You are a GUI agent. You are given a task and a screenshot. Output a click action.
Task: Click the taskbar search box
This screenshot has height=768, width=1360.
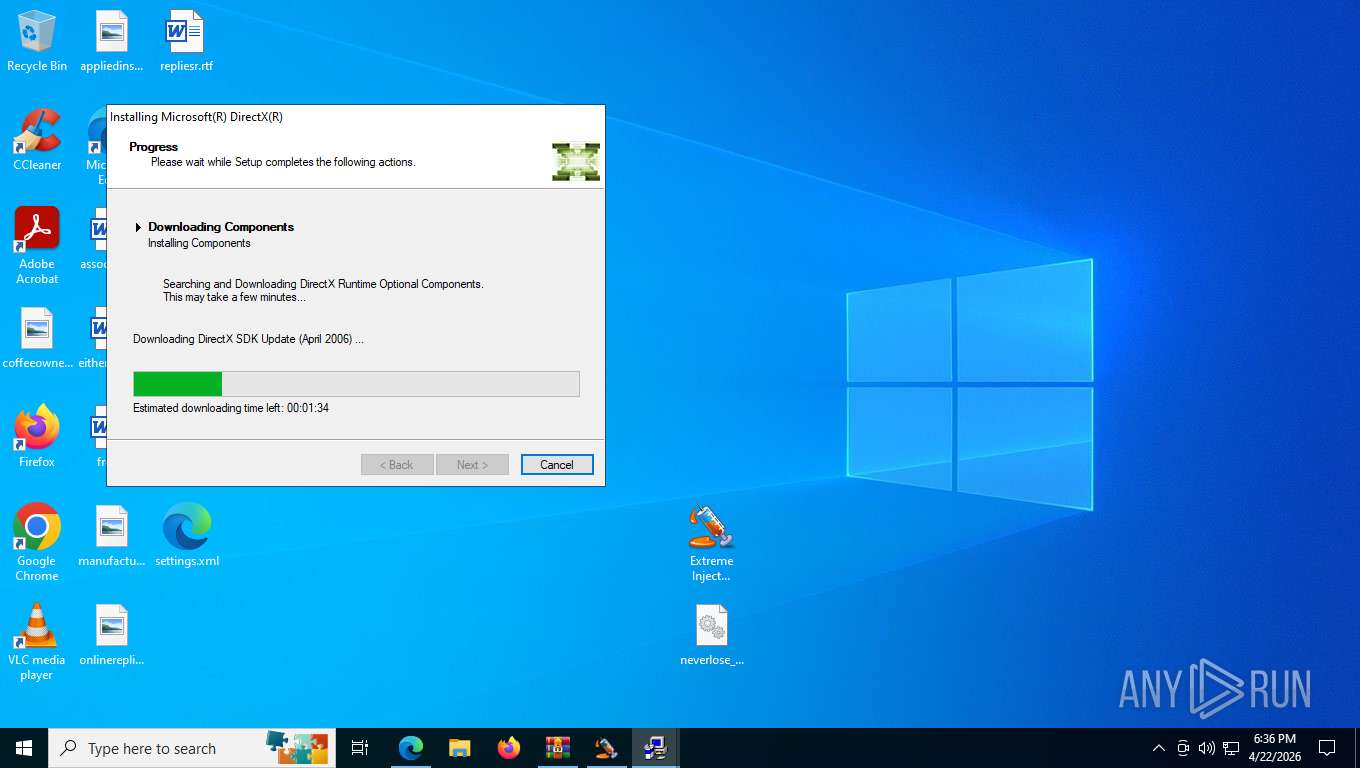(x=192, y=748)
